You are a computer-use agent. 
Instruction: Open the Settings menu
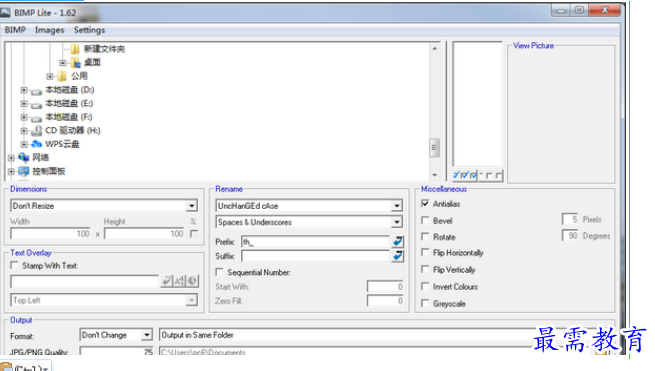pyautogui.click(x=89, y=30)
